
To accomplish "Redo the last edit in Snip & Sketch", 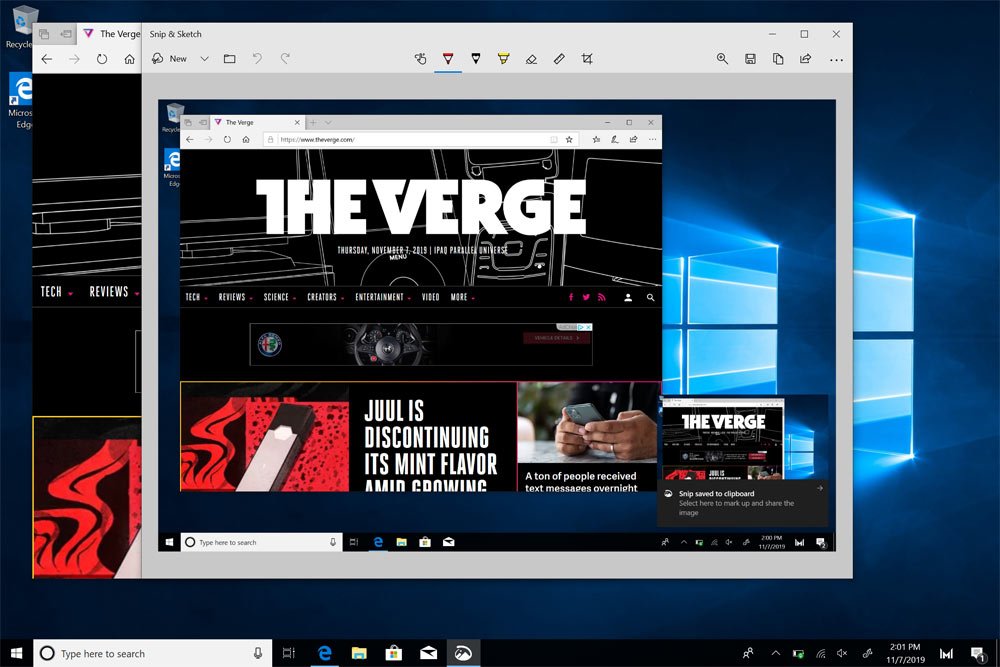I will point(285,59).
